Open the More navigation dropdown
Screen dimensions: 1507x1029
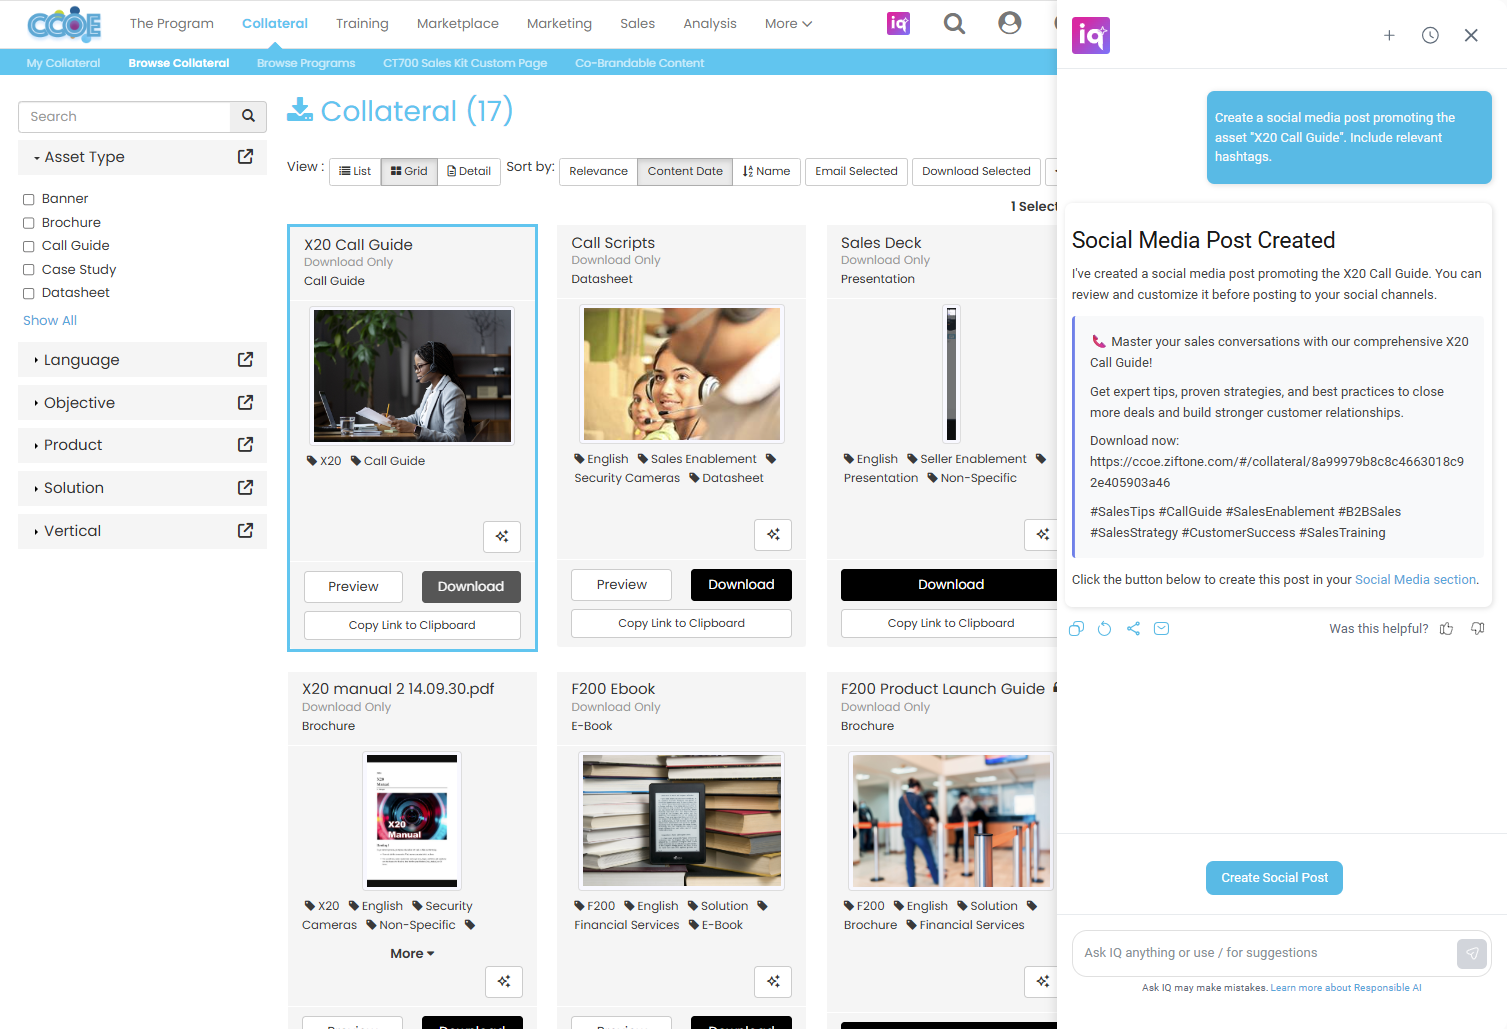(788, 24)
